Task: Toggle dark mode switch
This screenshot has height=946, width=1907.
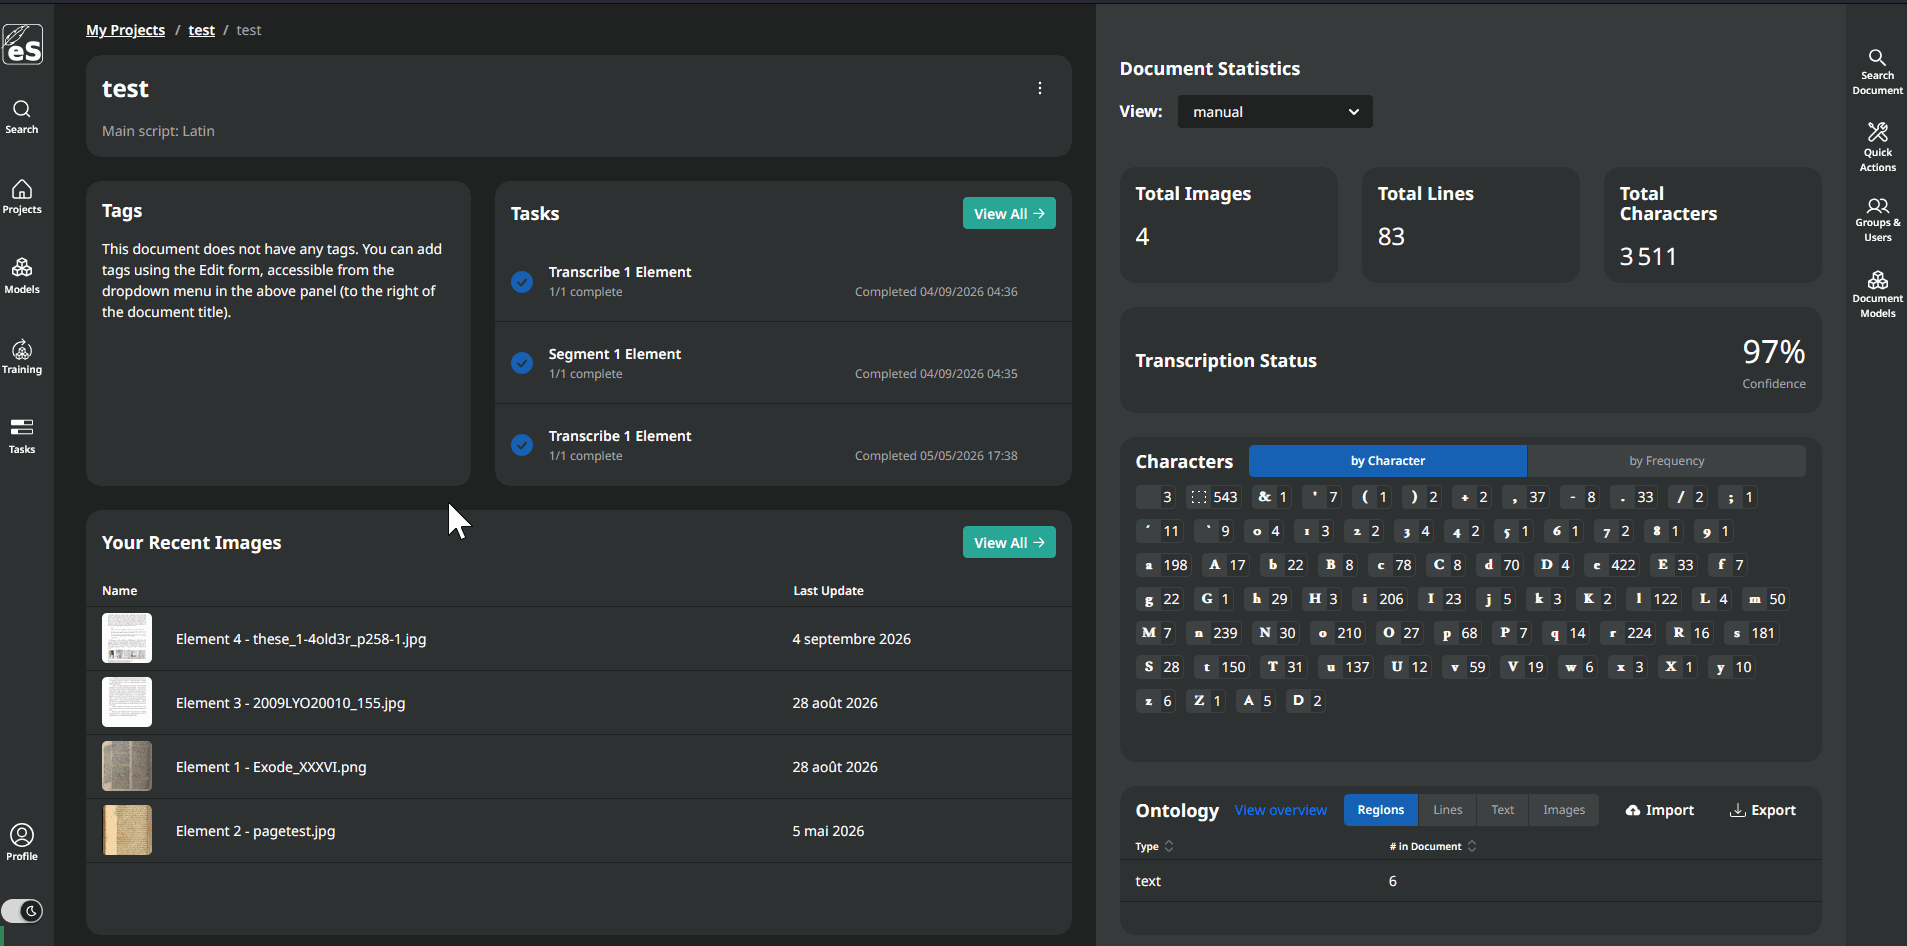Action: pyautogui.click(x=22, y=911)
